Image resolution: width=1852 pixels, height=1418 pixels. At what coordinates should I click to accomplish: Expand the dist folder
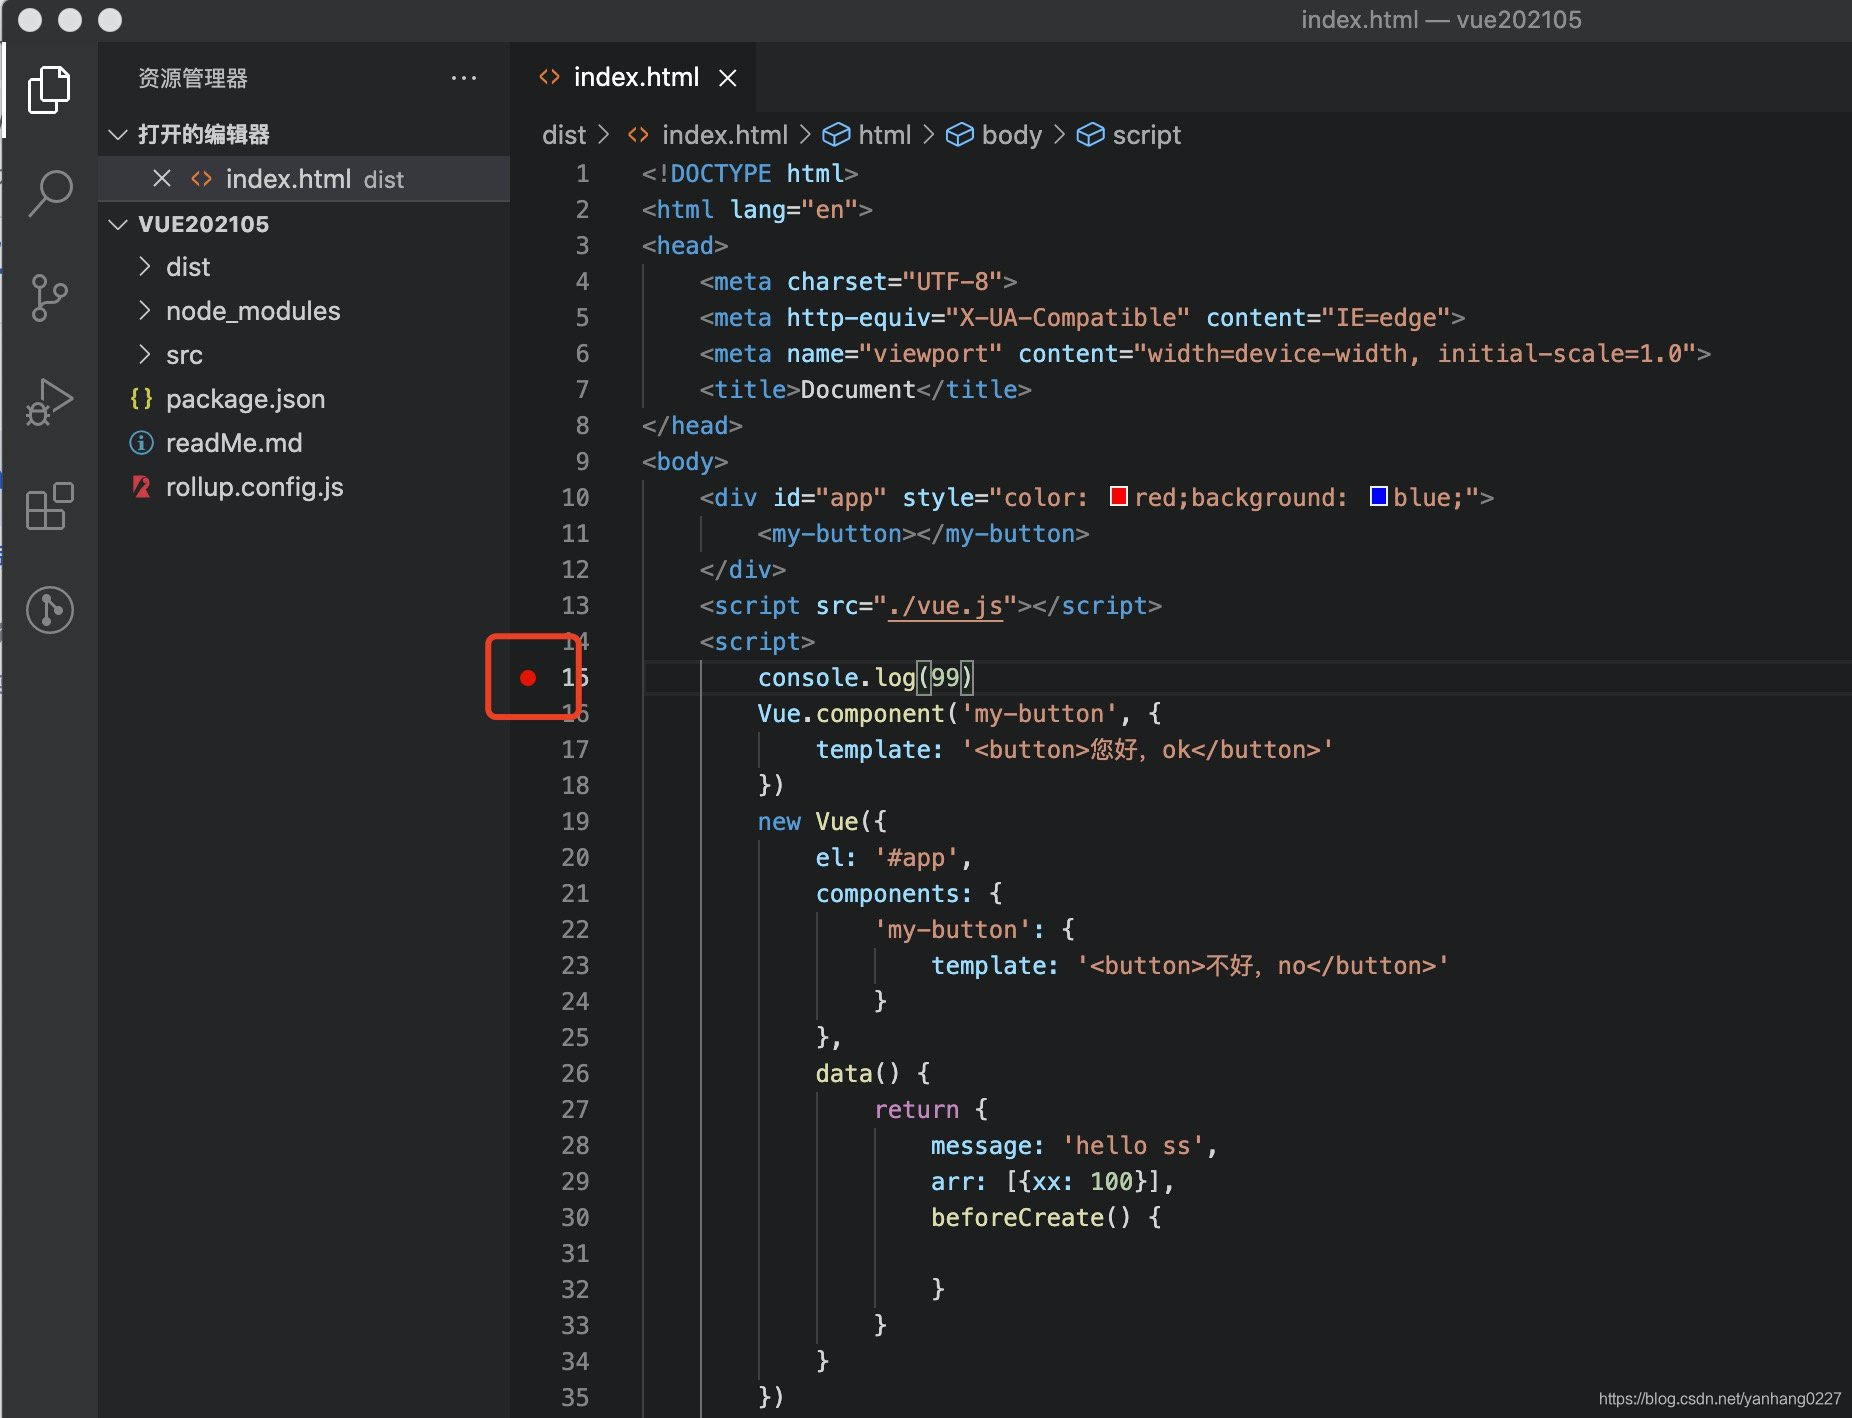pos(188,267)
